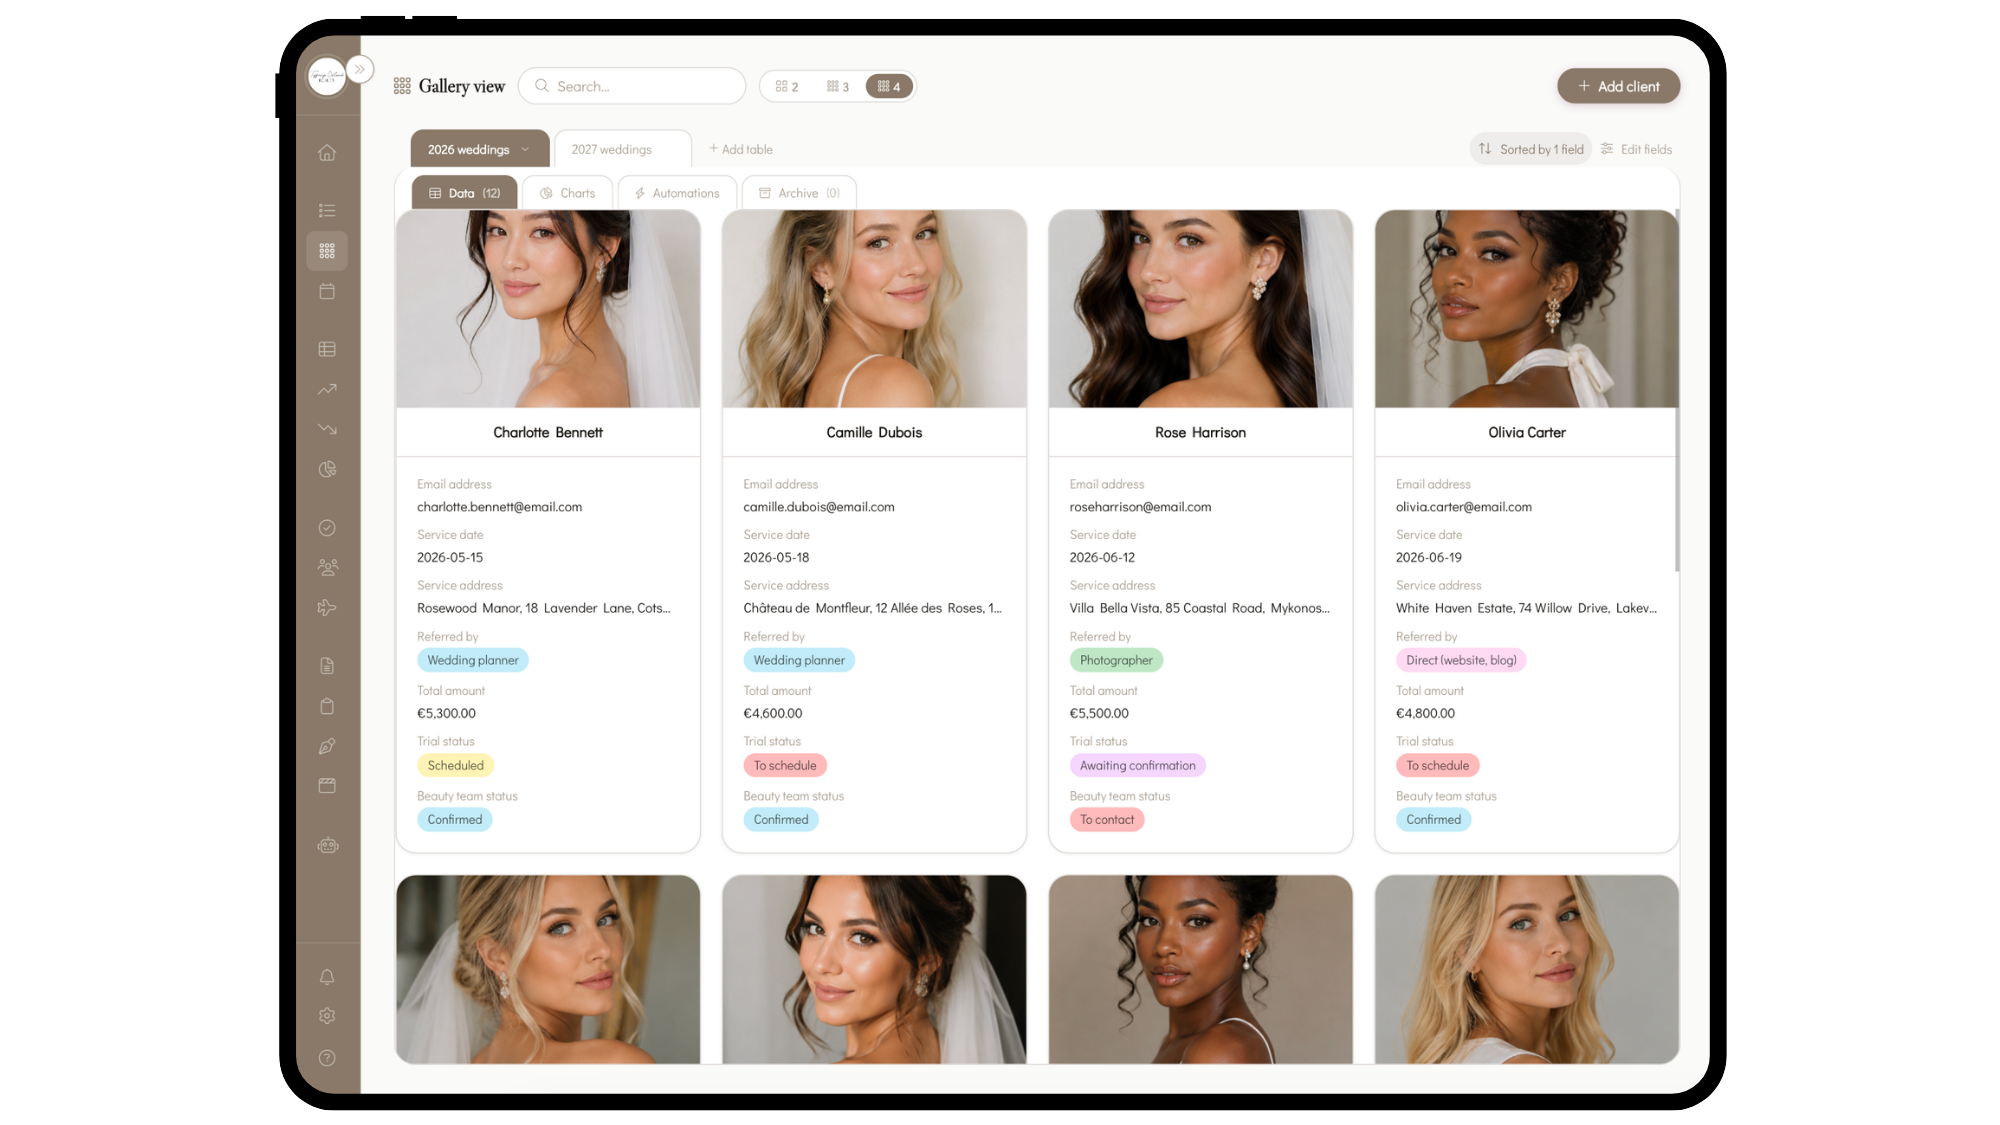Open the home icon in sidebar
The height and width of the screenshot is (1125, 2000).
coord(327,153)
